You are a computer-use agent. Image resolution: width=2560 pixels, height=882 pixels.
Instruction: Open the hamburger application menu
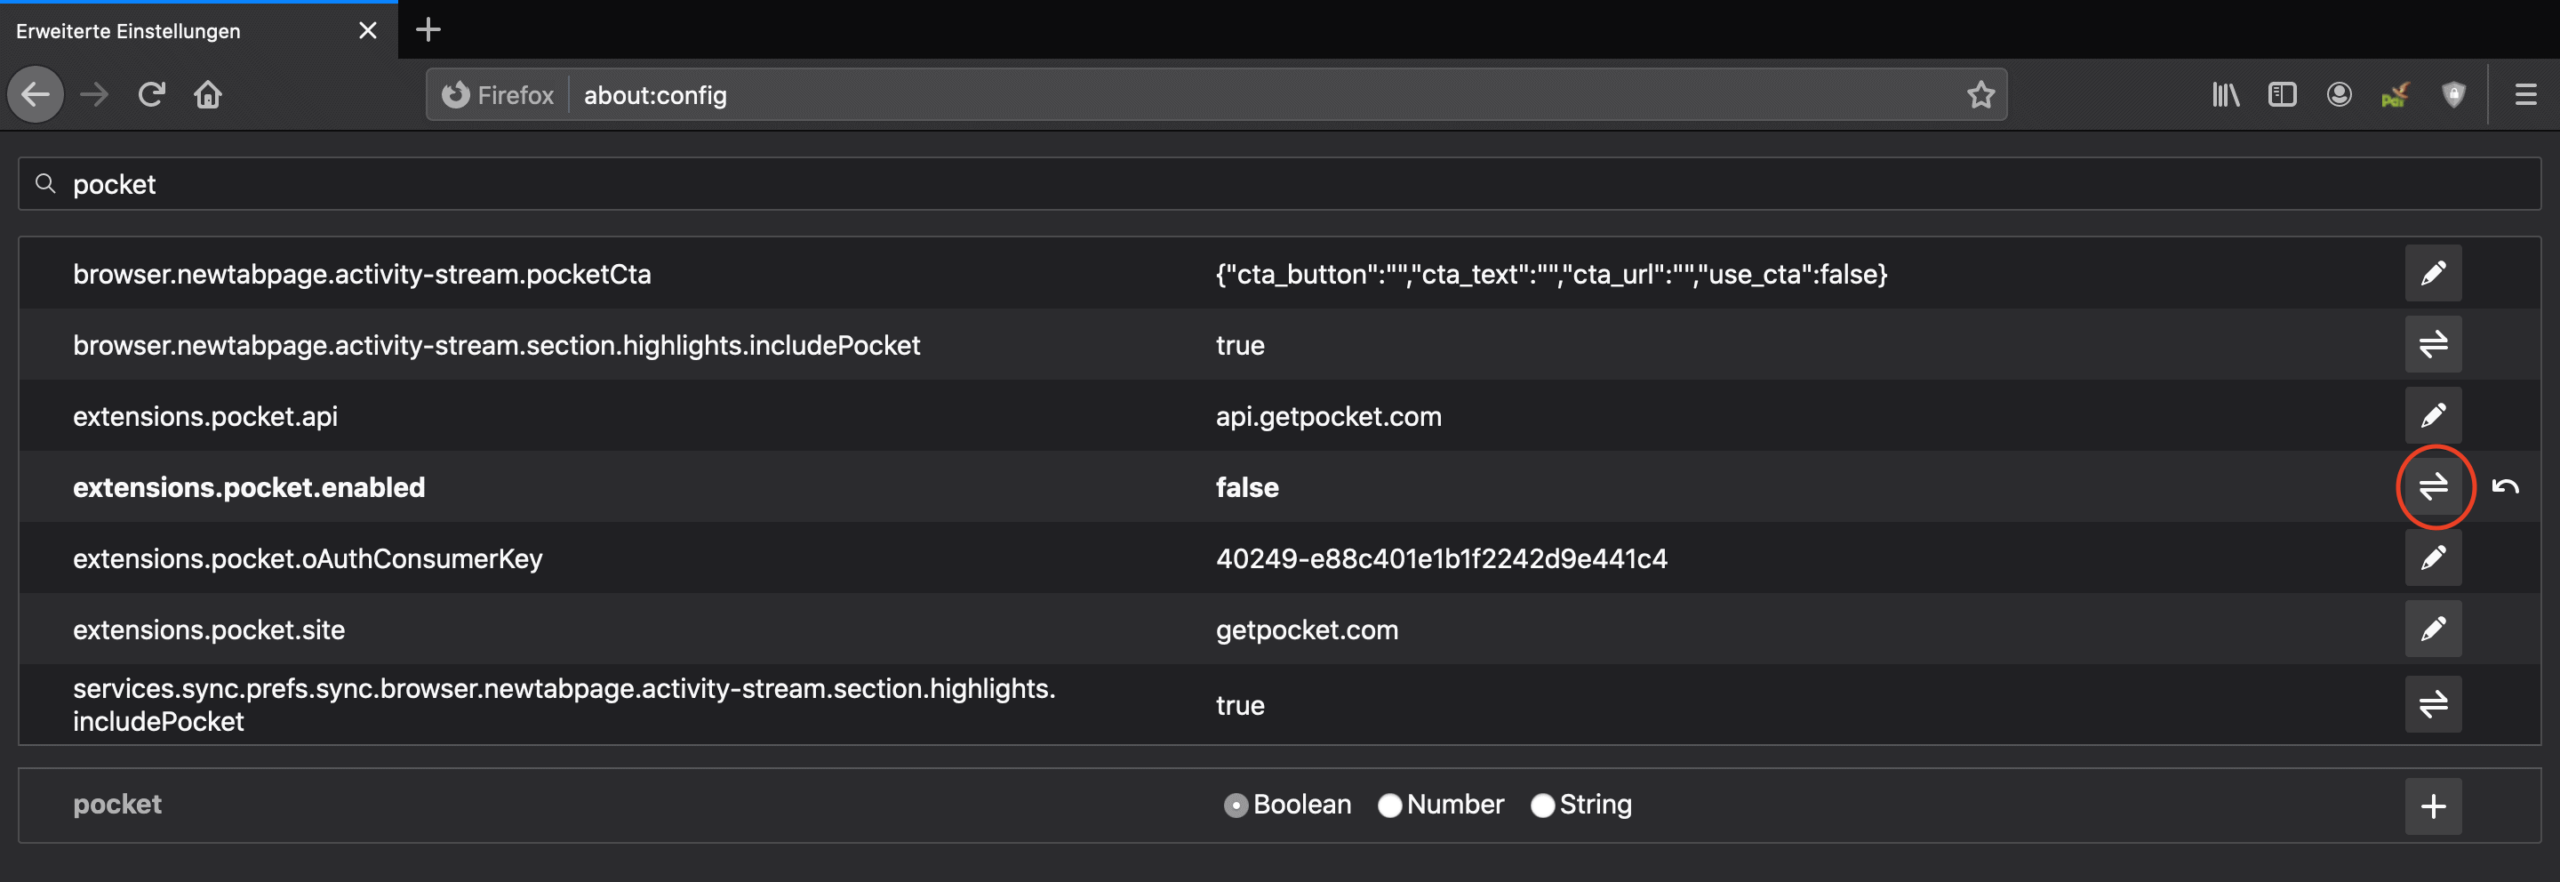[2526, 95]
